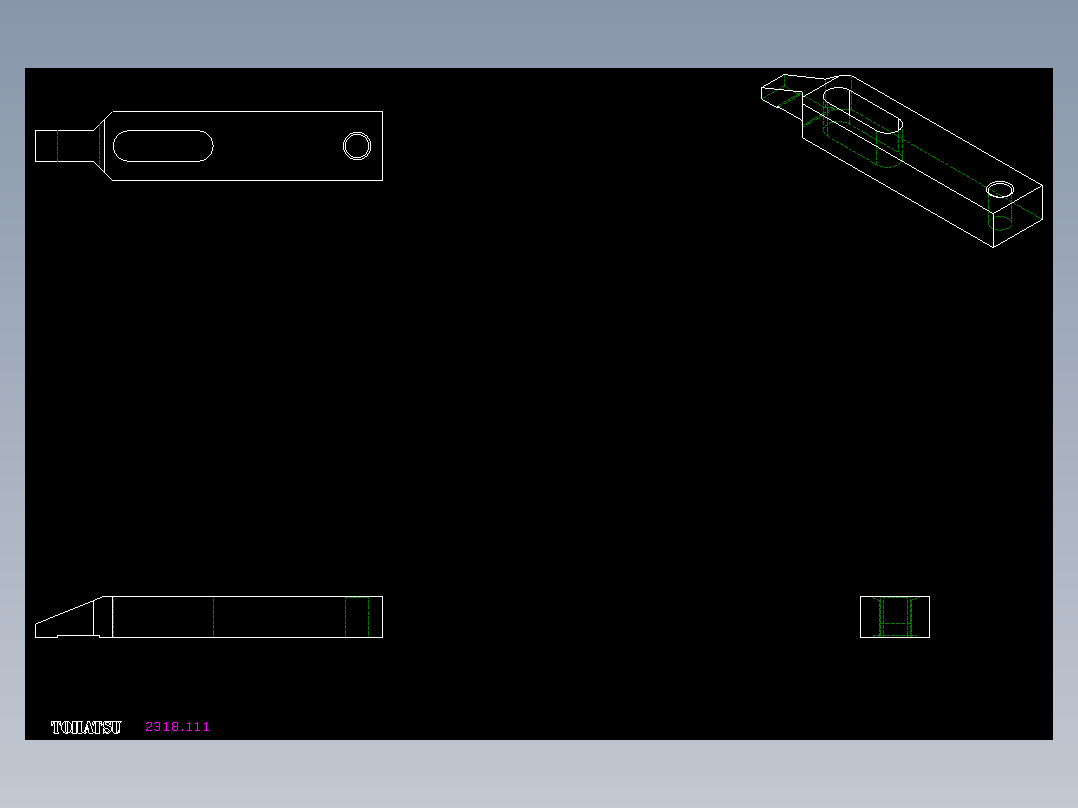Viewport: 1078px width, 808px height.
Task: Click the circular hole in the isometric view
Action: pyautogui.click(x=1000, y=189)
